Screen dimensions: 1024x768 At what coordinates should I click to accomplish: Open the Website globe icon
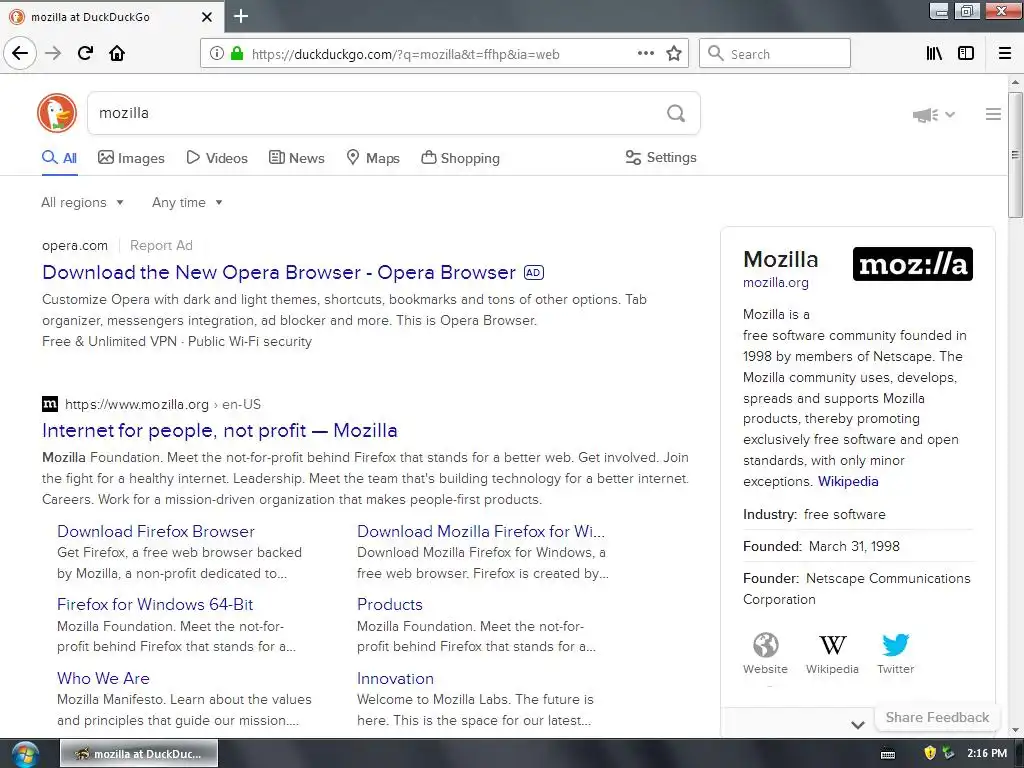765,645
